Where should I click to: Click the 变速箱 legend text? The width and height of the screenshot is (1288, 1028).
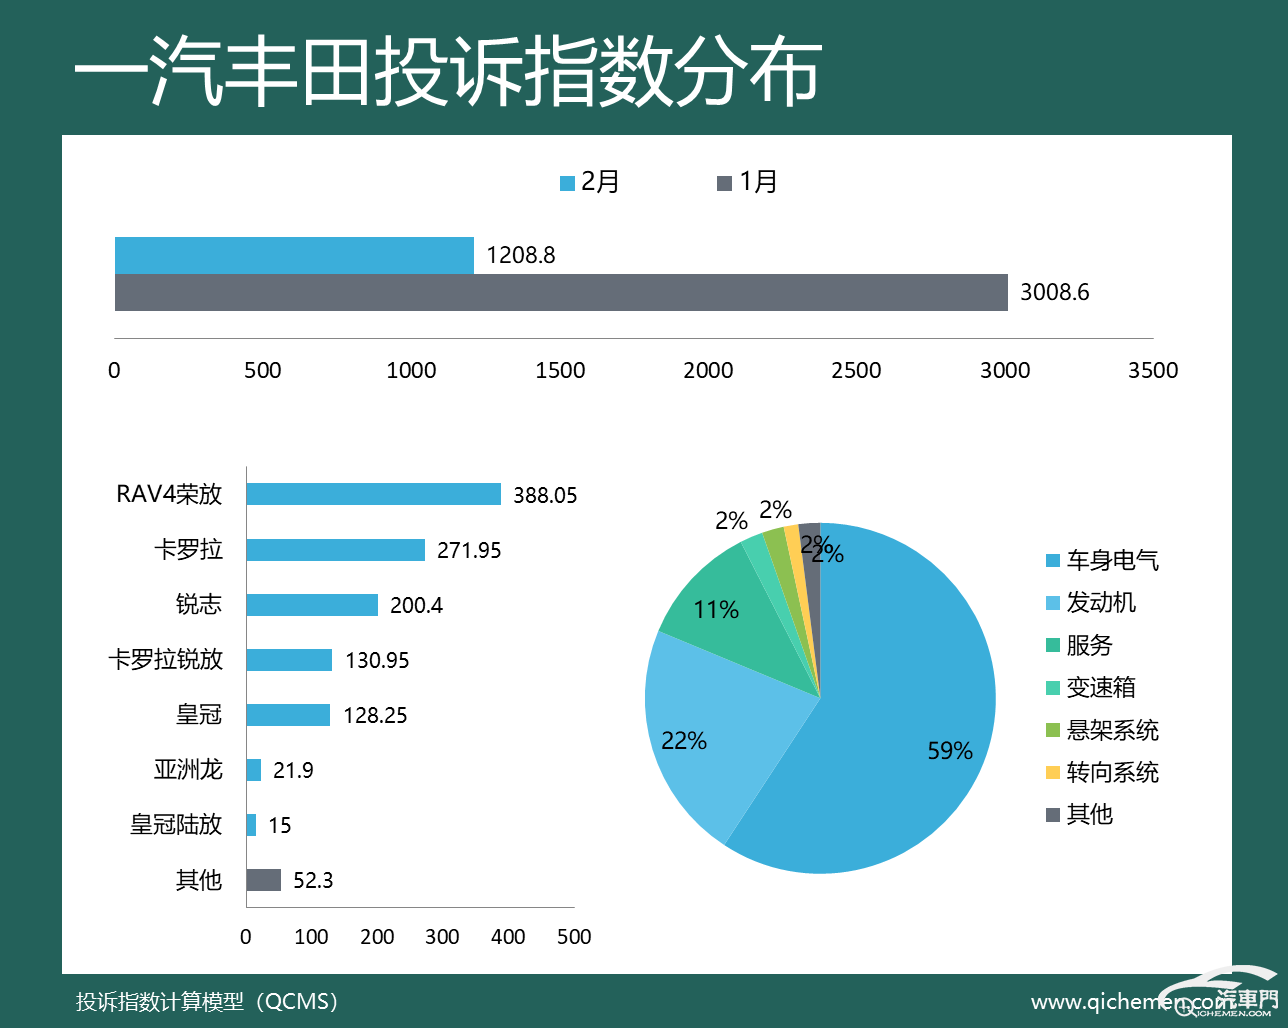pos(1101,688)
